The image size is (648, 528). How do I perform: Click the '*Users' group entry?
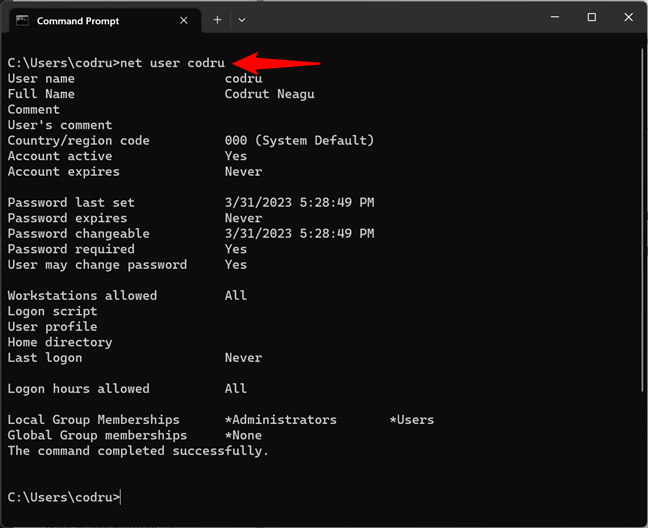click(x=412, y=420)
